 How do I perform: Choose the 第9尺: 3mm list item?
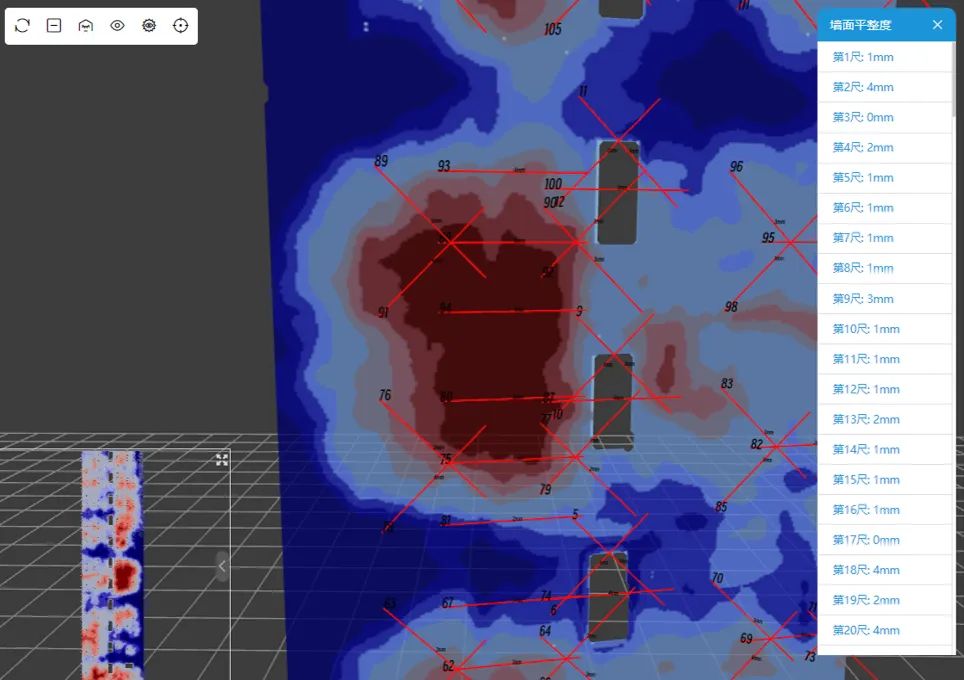863,299
